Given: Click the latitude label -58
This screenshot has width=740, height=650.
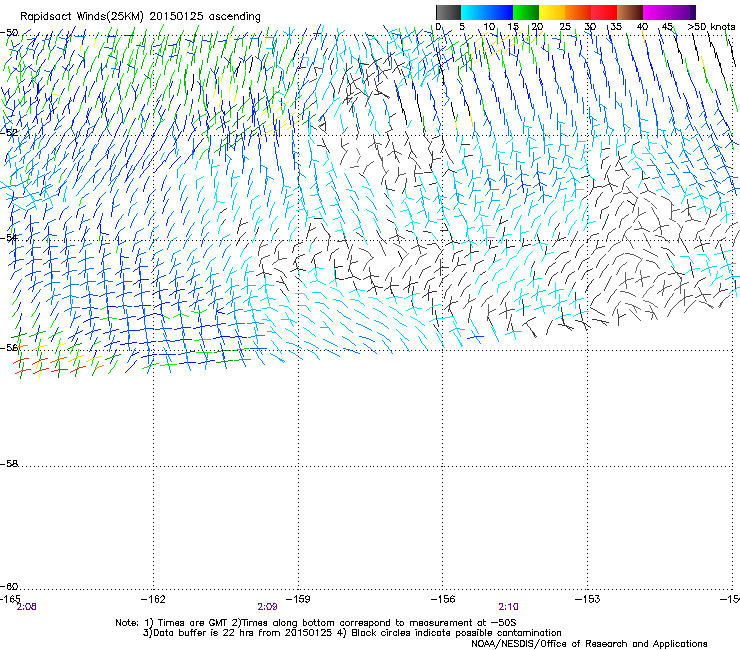Looking at the screenshot, I should 9,464.
